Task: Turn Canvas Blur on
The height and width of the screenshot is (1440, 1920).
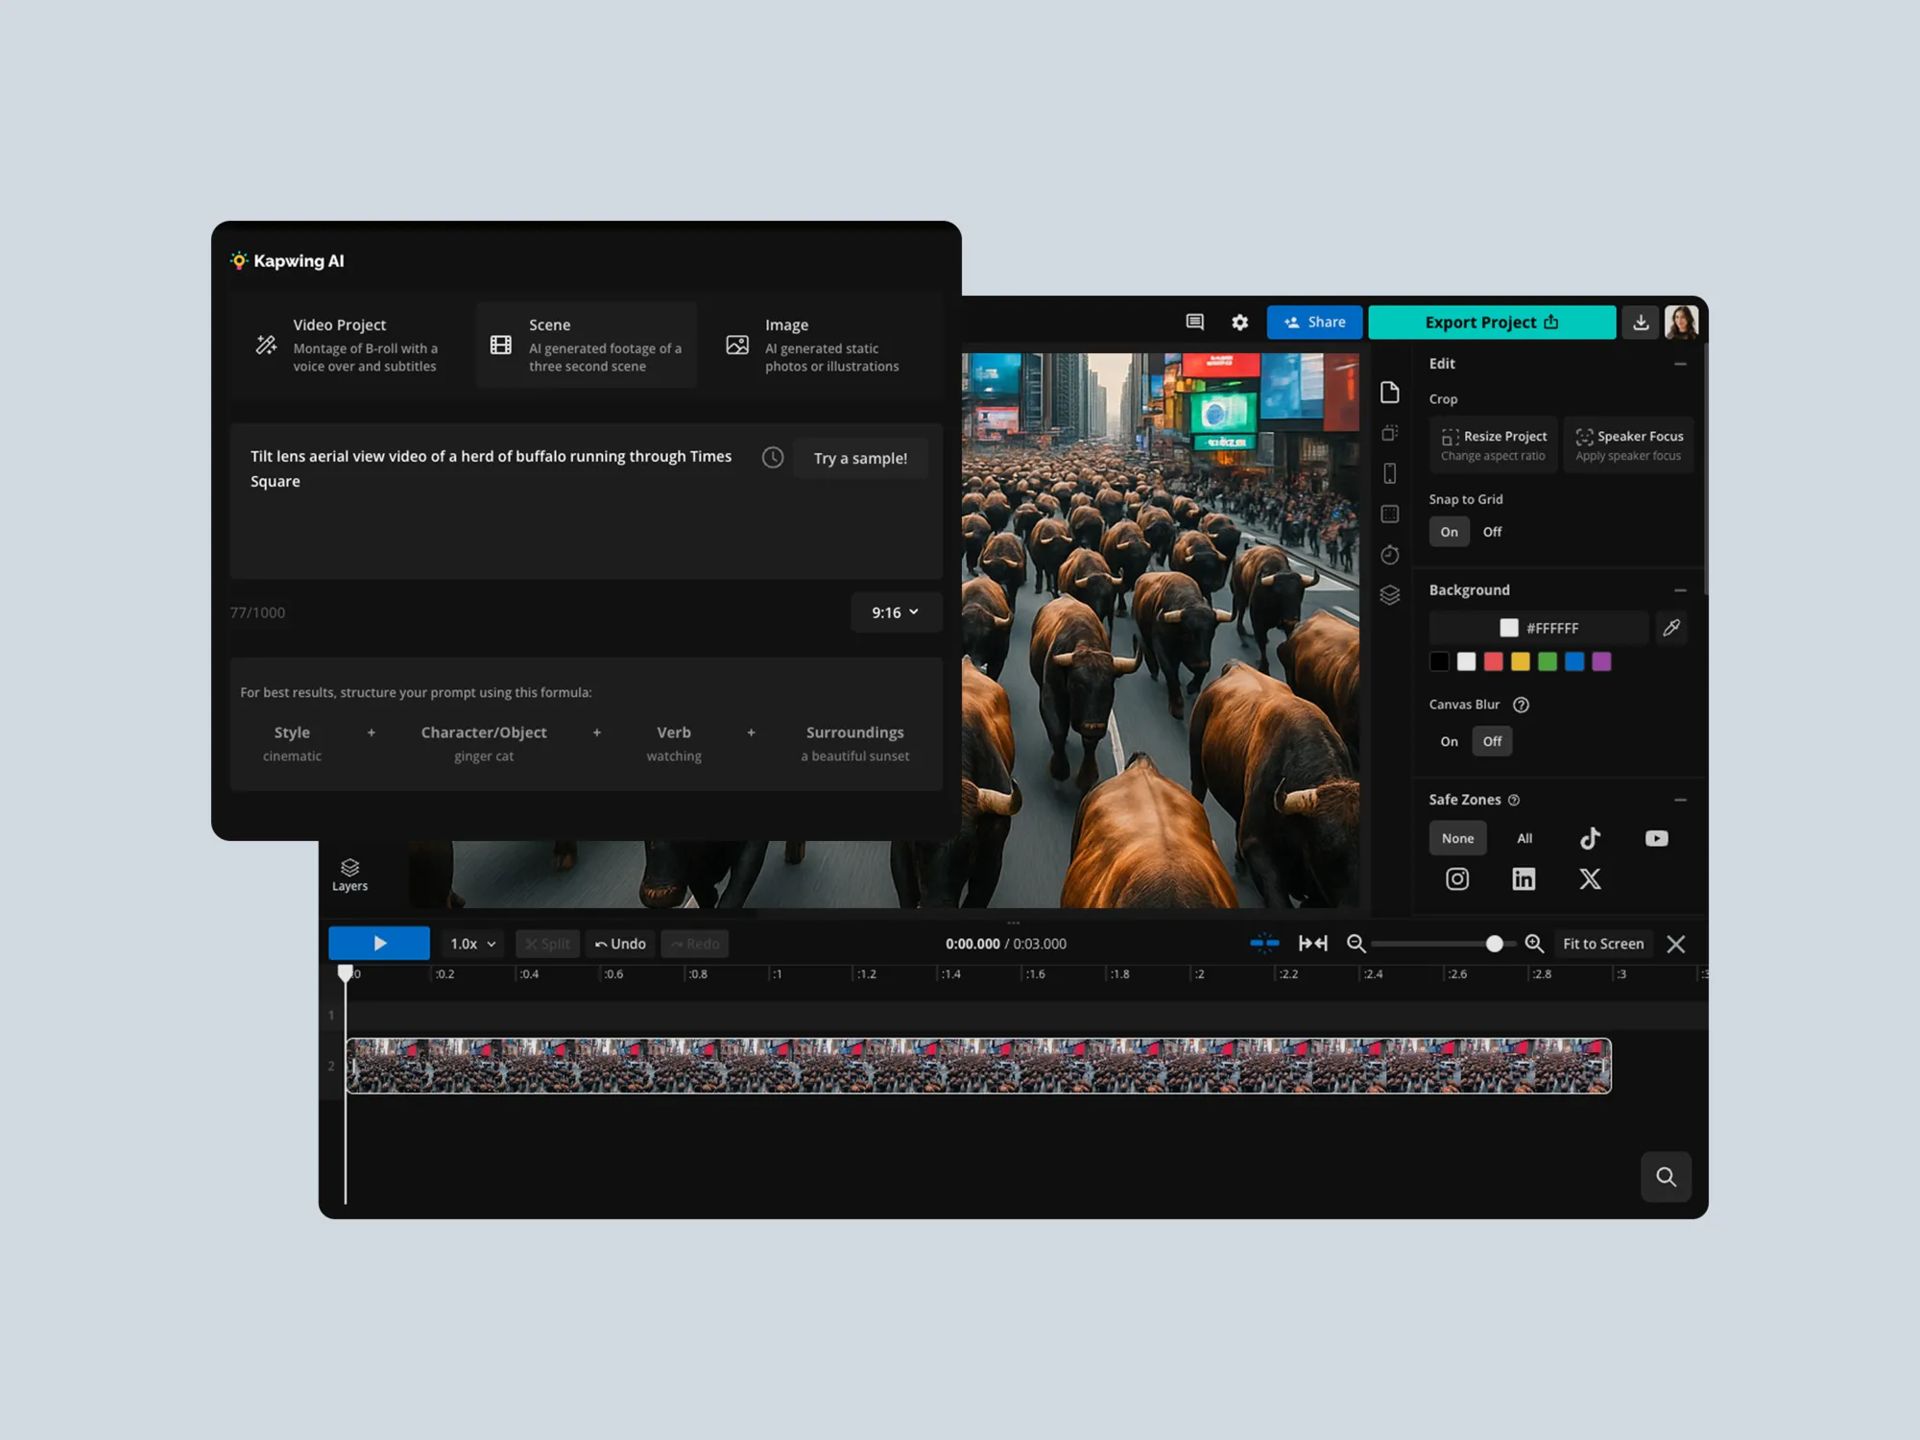Action: 1449,741
